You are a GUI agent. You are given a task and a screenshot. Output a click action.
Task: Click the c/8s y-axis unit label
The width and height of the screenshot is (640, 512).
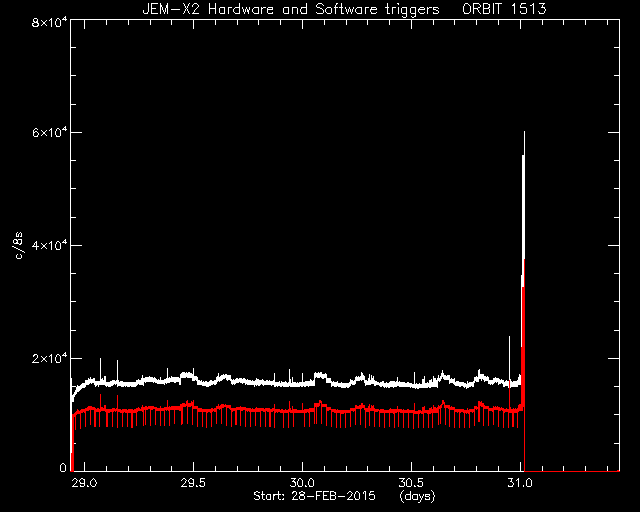point(18,246)
